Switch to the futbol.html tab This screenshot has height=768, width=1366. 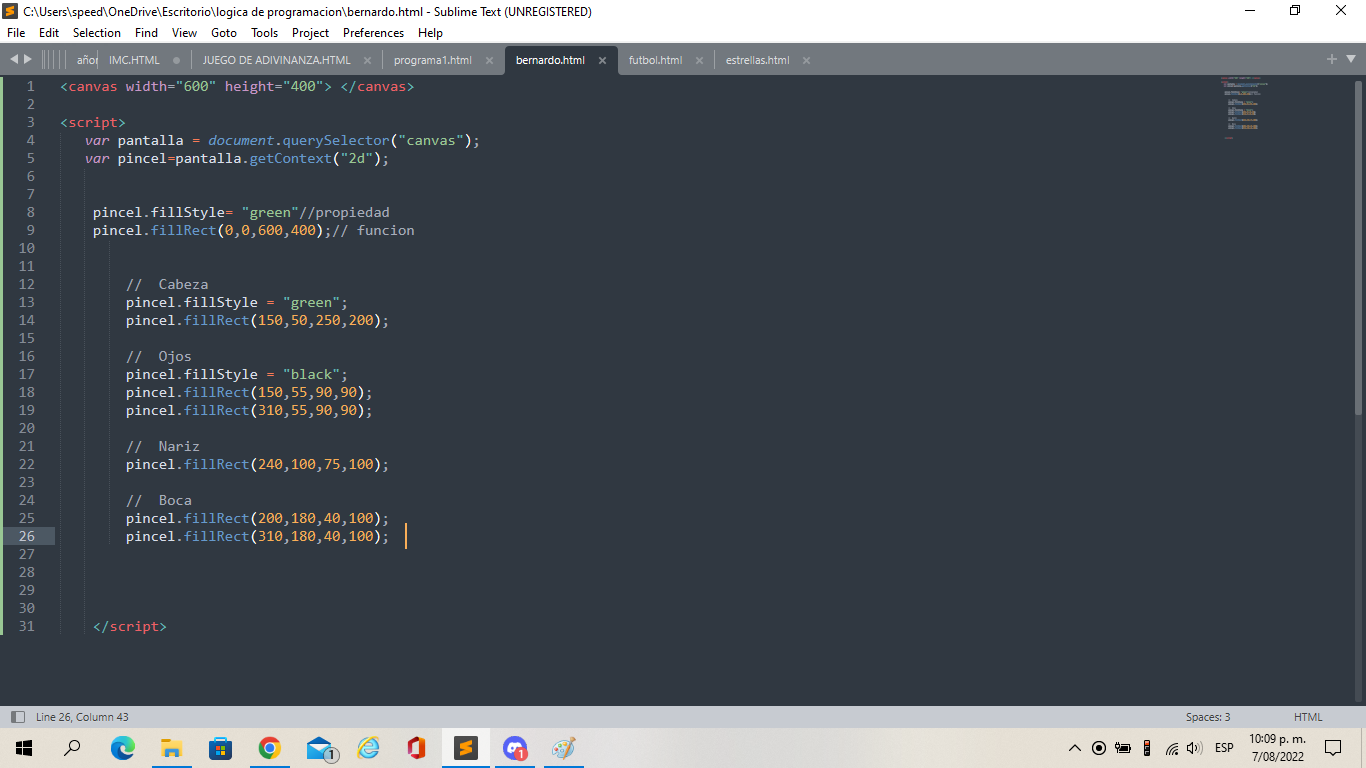[655, 60]
